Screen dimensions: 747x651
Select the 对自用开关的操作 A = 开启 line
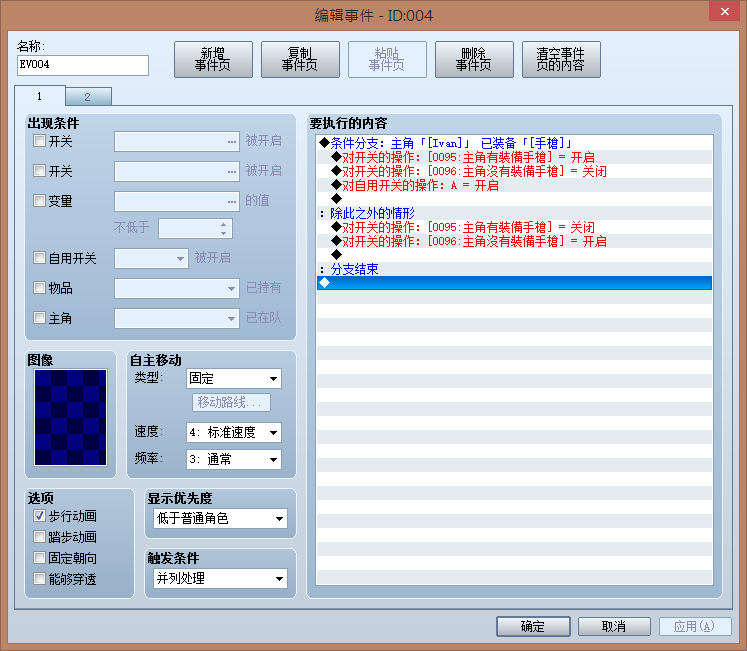coord(515,185)
